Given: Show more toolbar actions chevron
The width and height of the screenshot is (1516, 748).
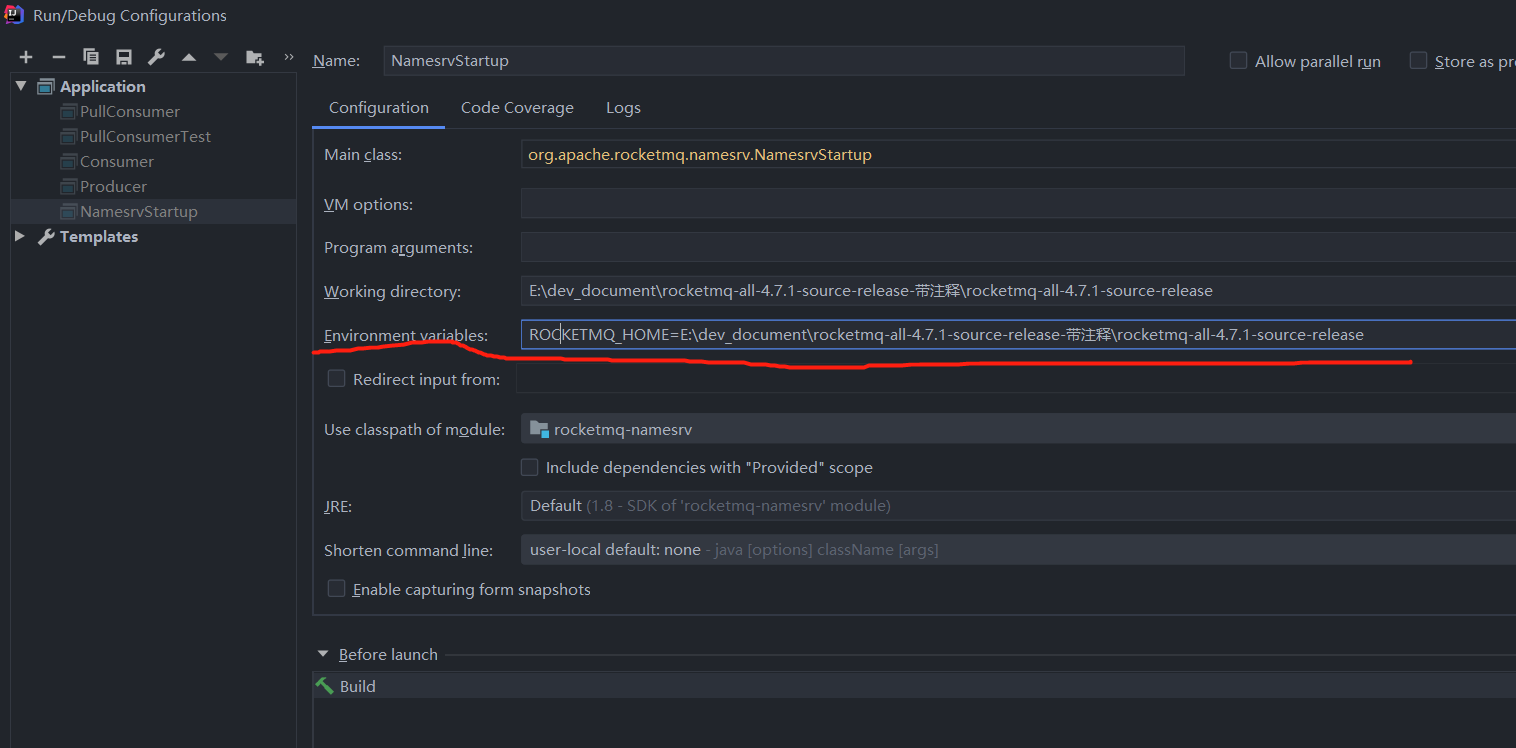Looking at the screenshot, I should 289,57.
